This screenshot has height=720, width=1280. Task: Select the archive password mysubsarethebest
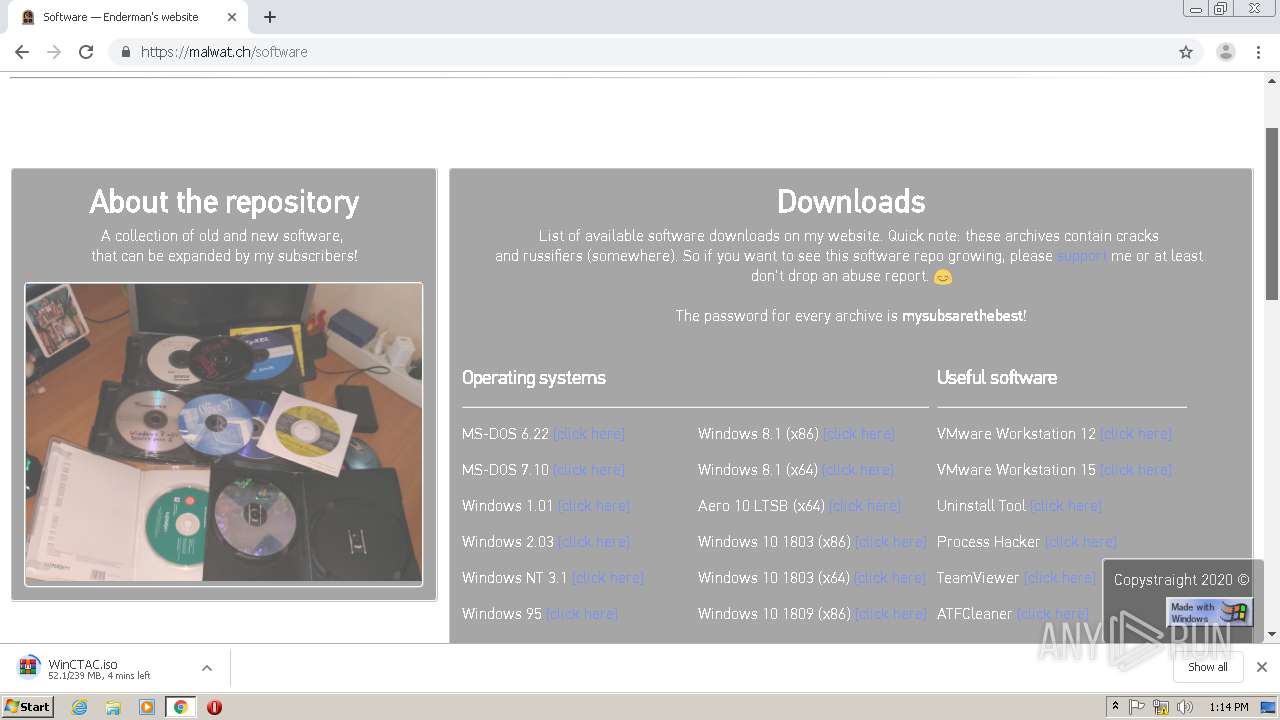(x=962, y=316)
